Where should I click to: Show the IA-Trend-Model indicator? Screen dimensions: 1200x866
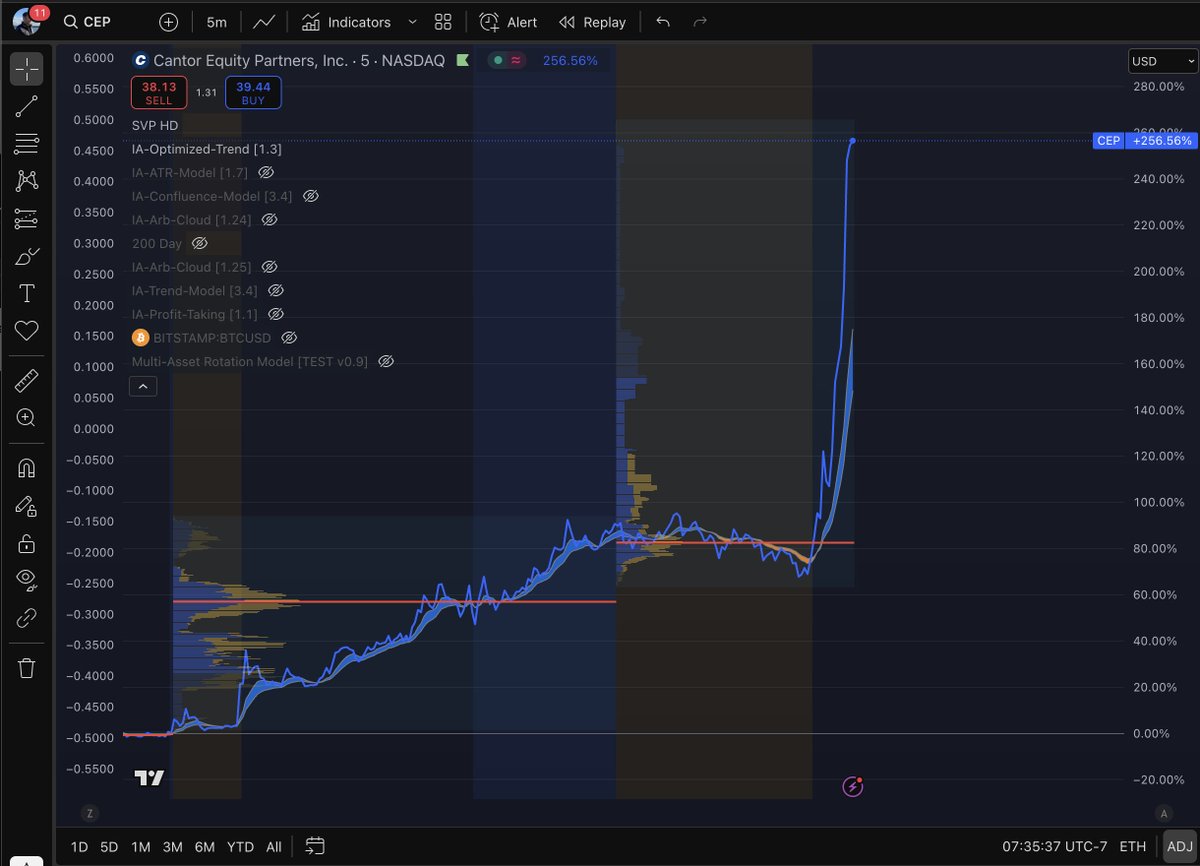[x=276, y=291]
